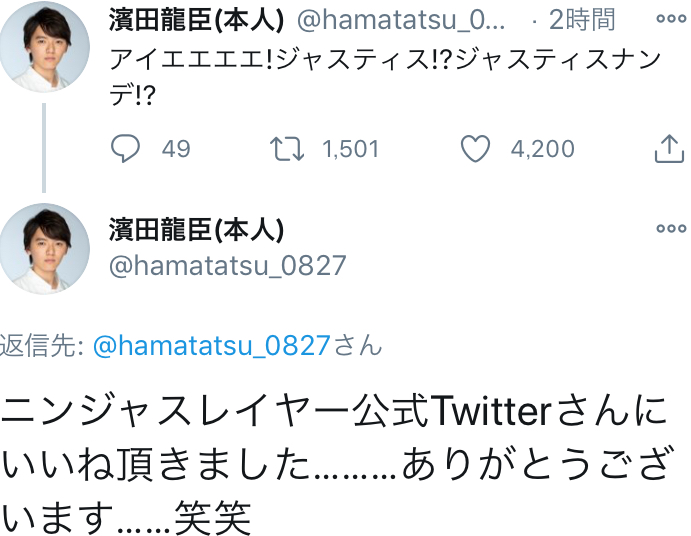Open the 濱田龍臣(本人) name on the reply tweet
This screenshot has height=536, width=691.
click(196, 229)
